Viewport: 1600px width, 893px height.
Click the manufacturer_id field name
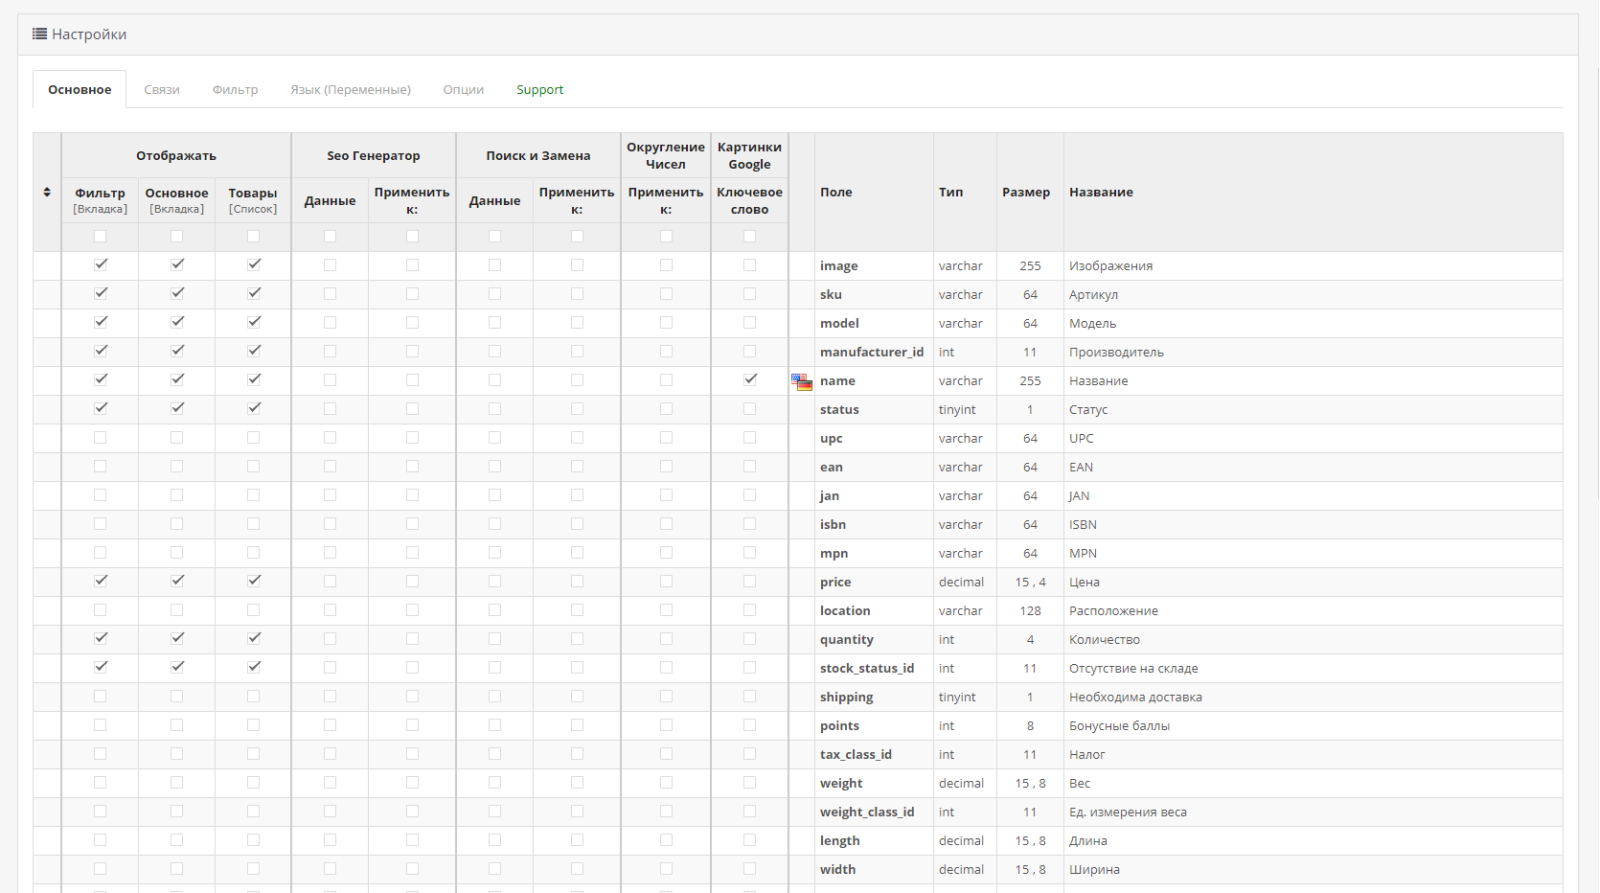coord(872,352)
